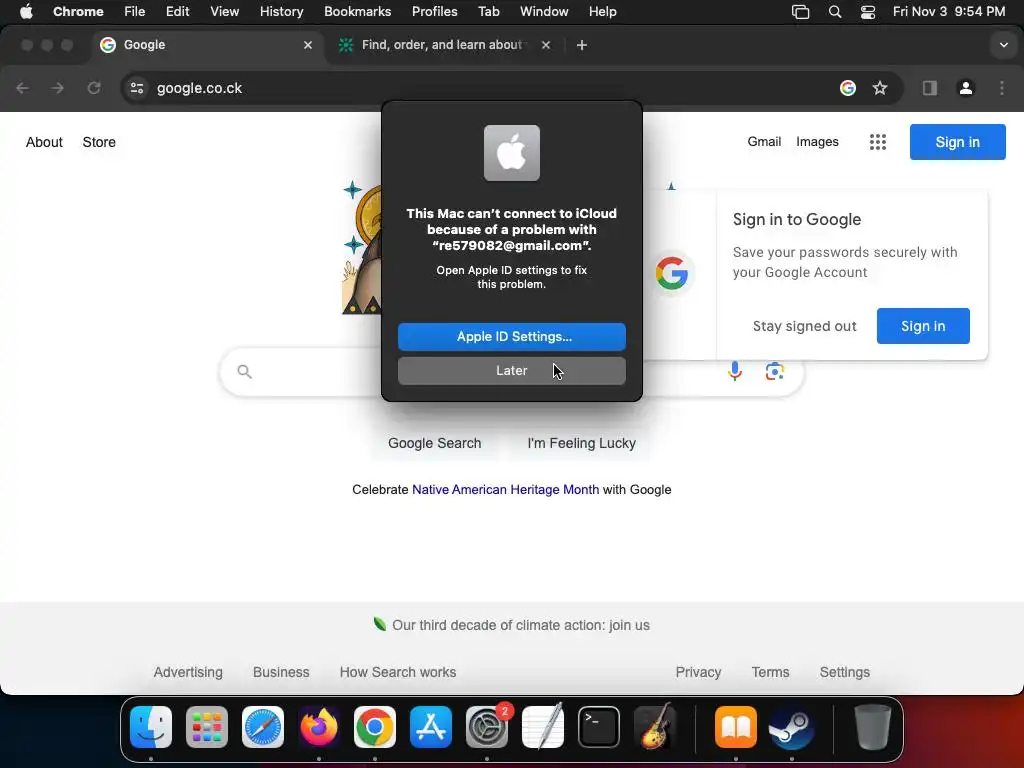
Task: Open the Chrome profile avatar
Action: pyautogui.click(x=966, y=88)
